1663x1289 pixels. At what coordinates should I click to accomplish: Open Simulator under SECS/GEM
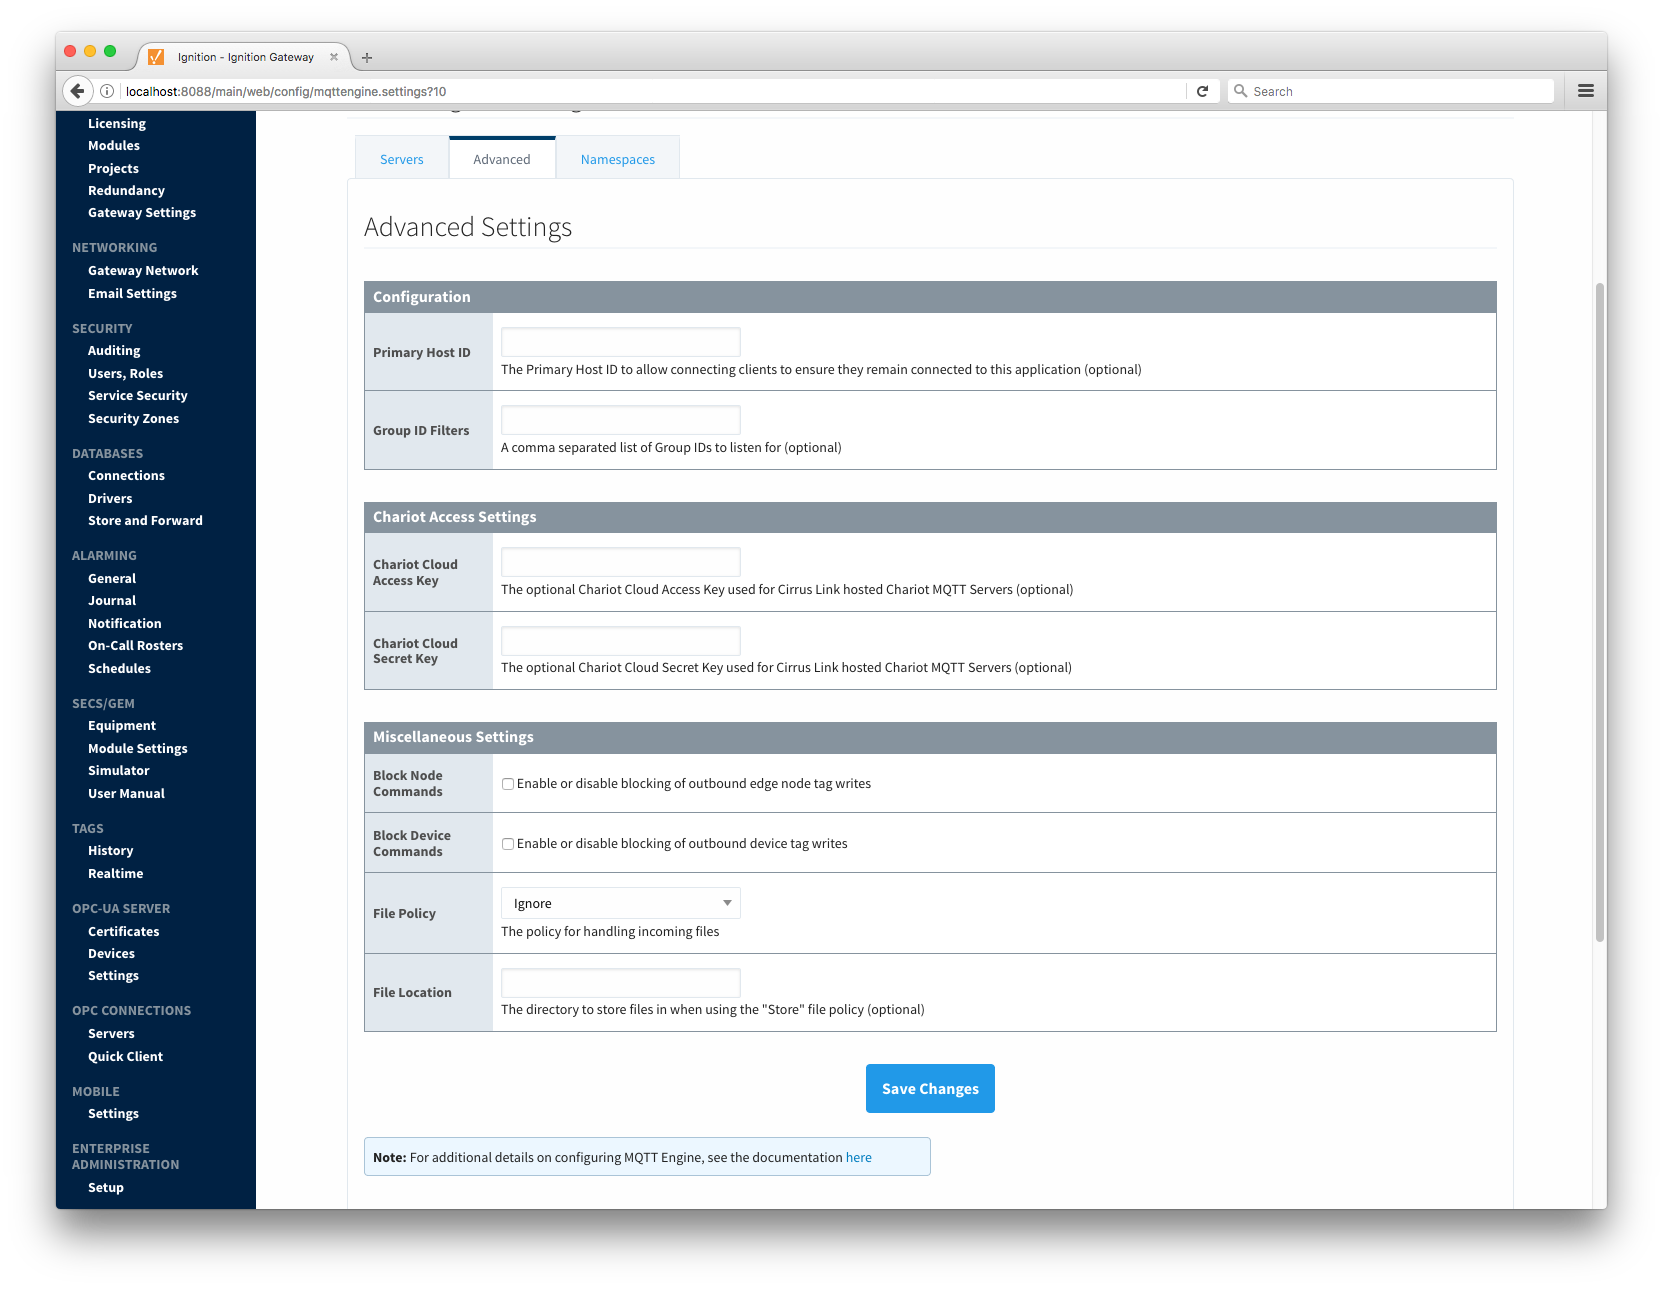pyautogui.click(x=118, y=770)
